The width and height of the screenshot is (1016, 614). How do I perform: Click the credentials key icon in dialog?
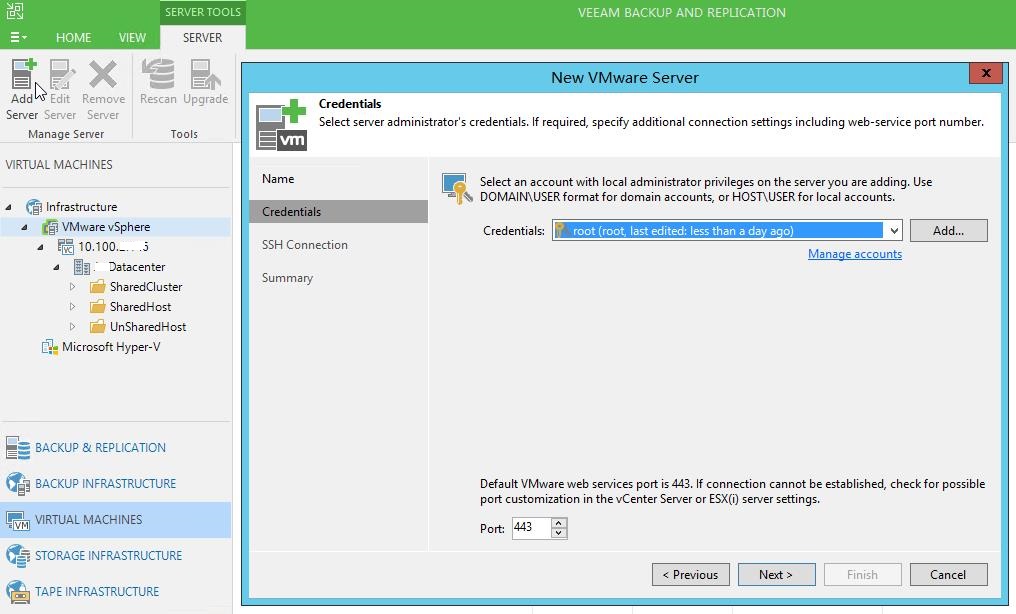457,188
